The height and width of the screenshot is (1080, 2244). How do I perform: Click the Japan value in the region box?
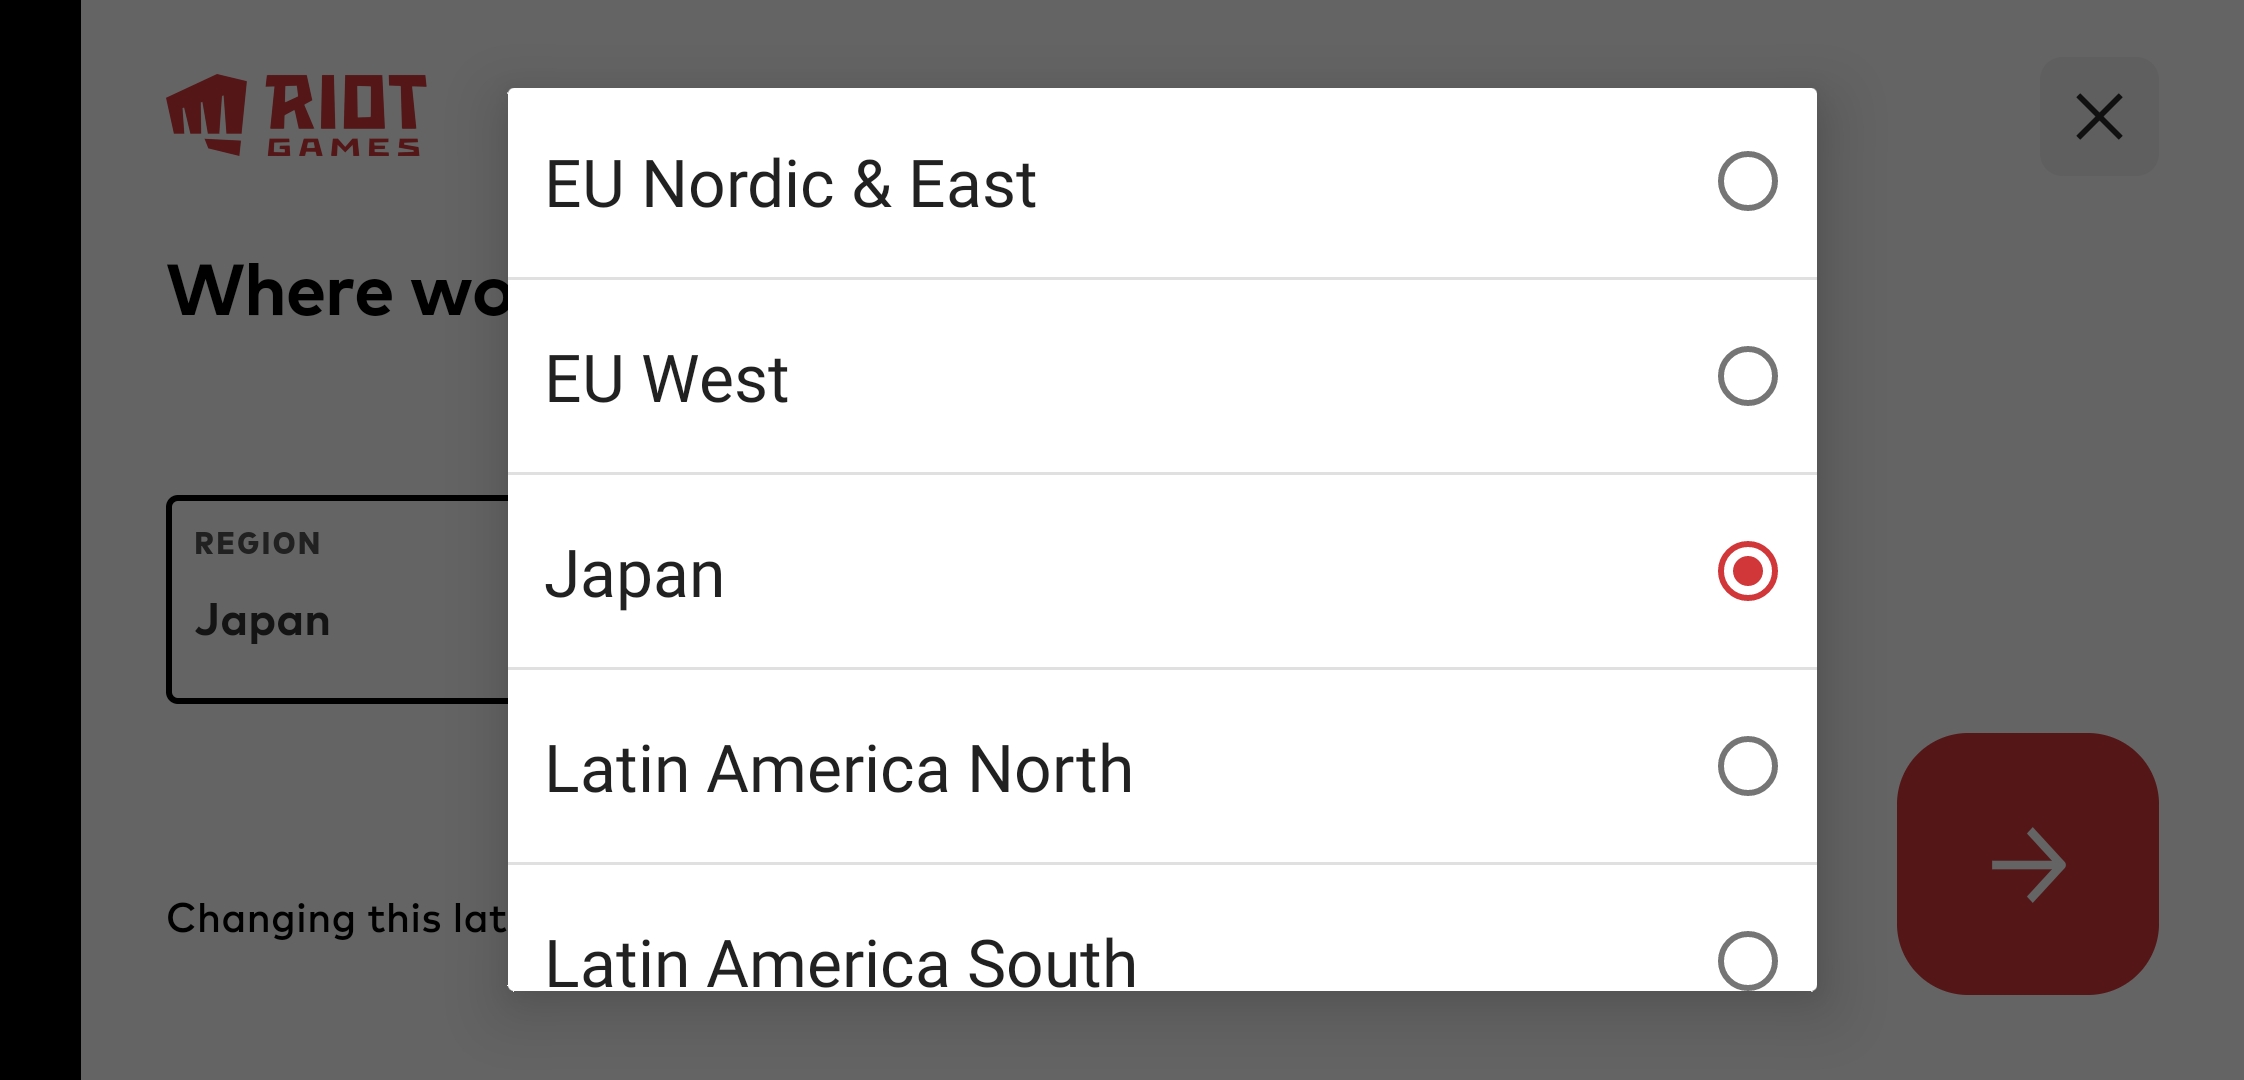pyautogui.click(x=262, y=621)
